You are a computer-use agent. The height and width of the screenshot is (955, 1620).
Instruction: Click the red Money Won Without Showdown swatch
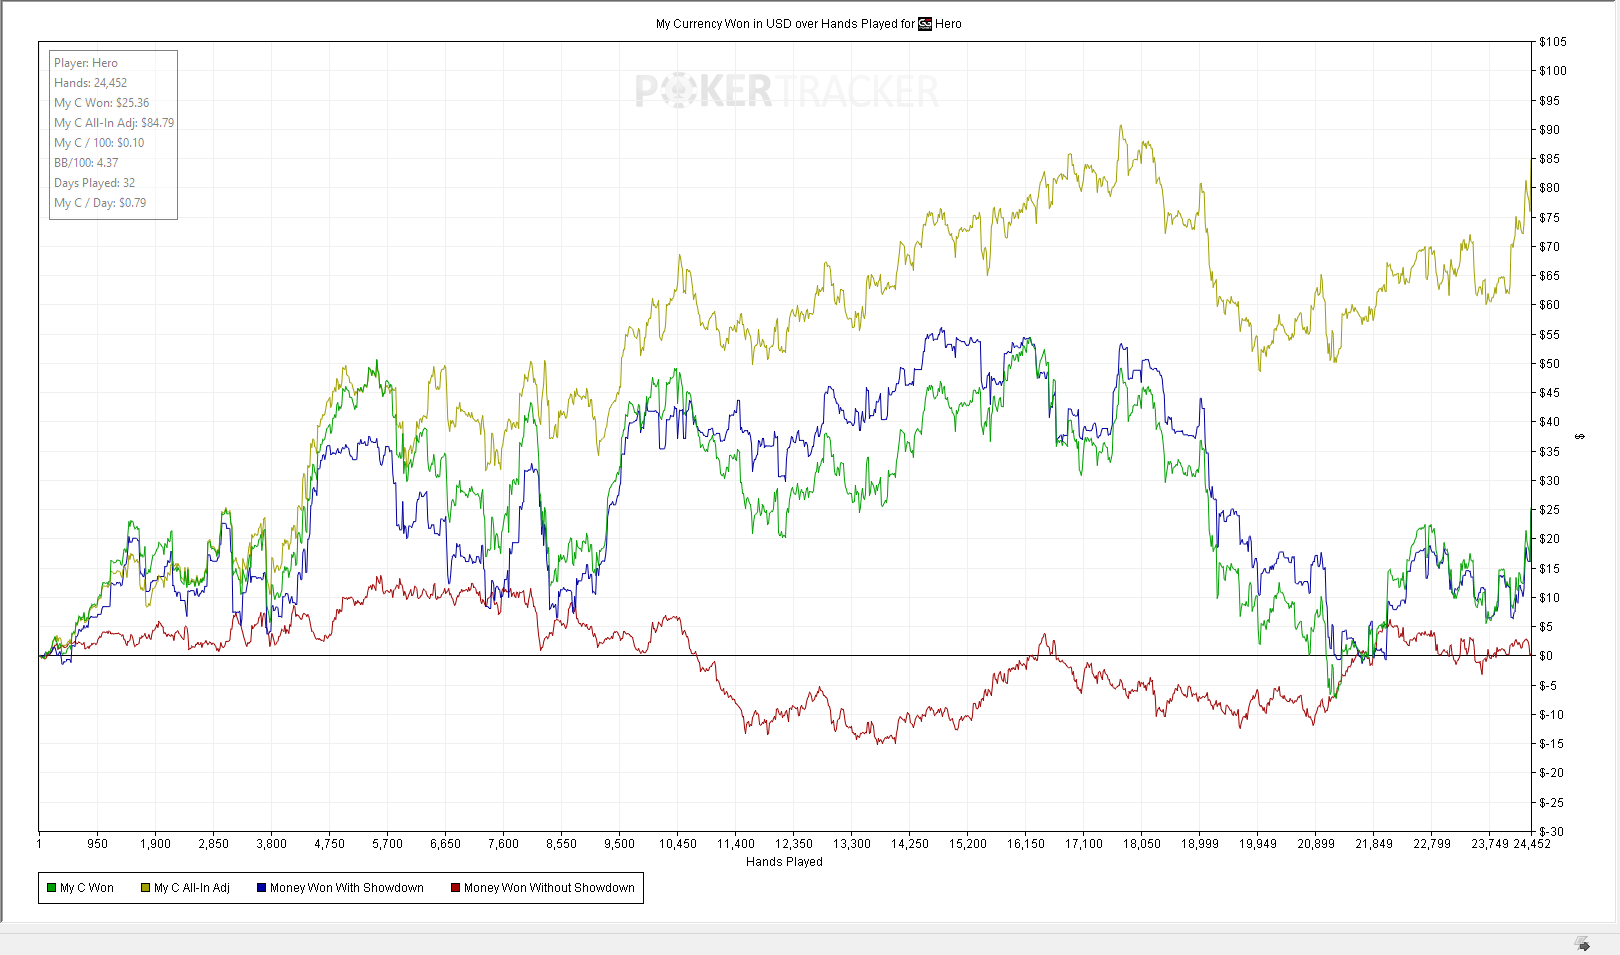tap(455, 888)
